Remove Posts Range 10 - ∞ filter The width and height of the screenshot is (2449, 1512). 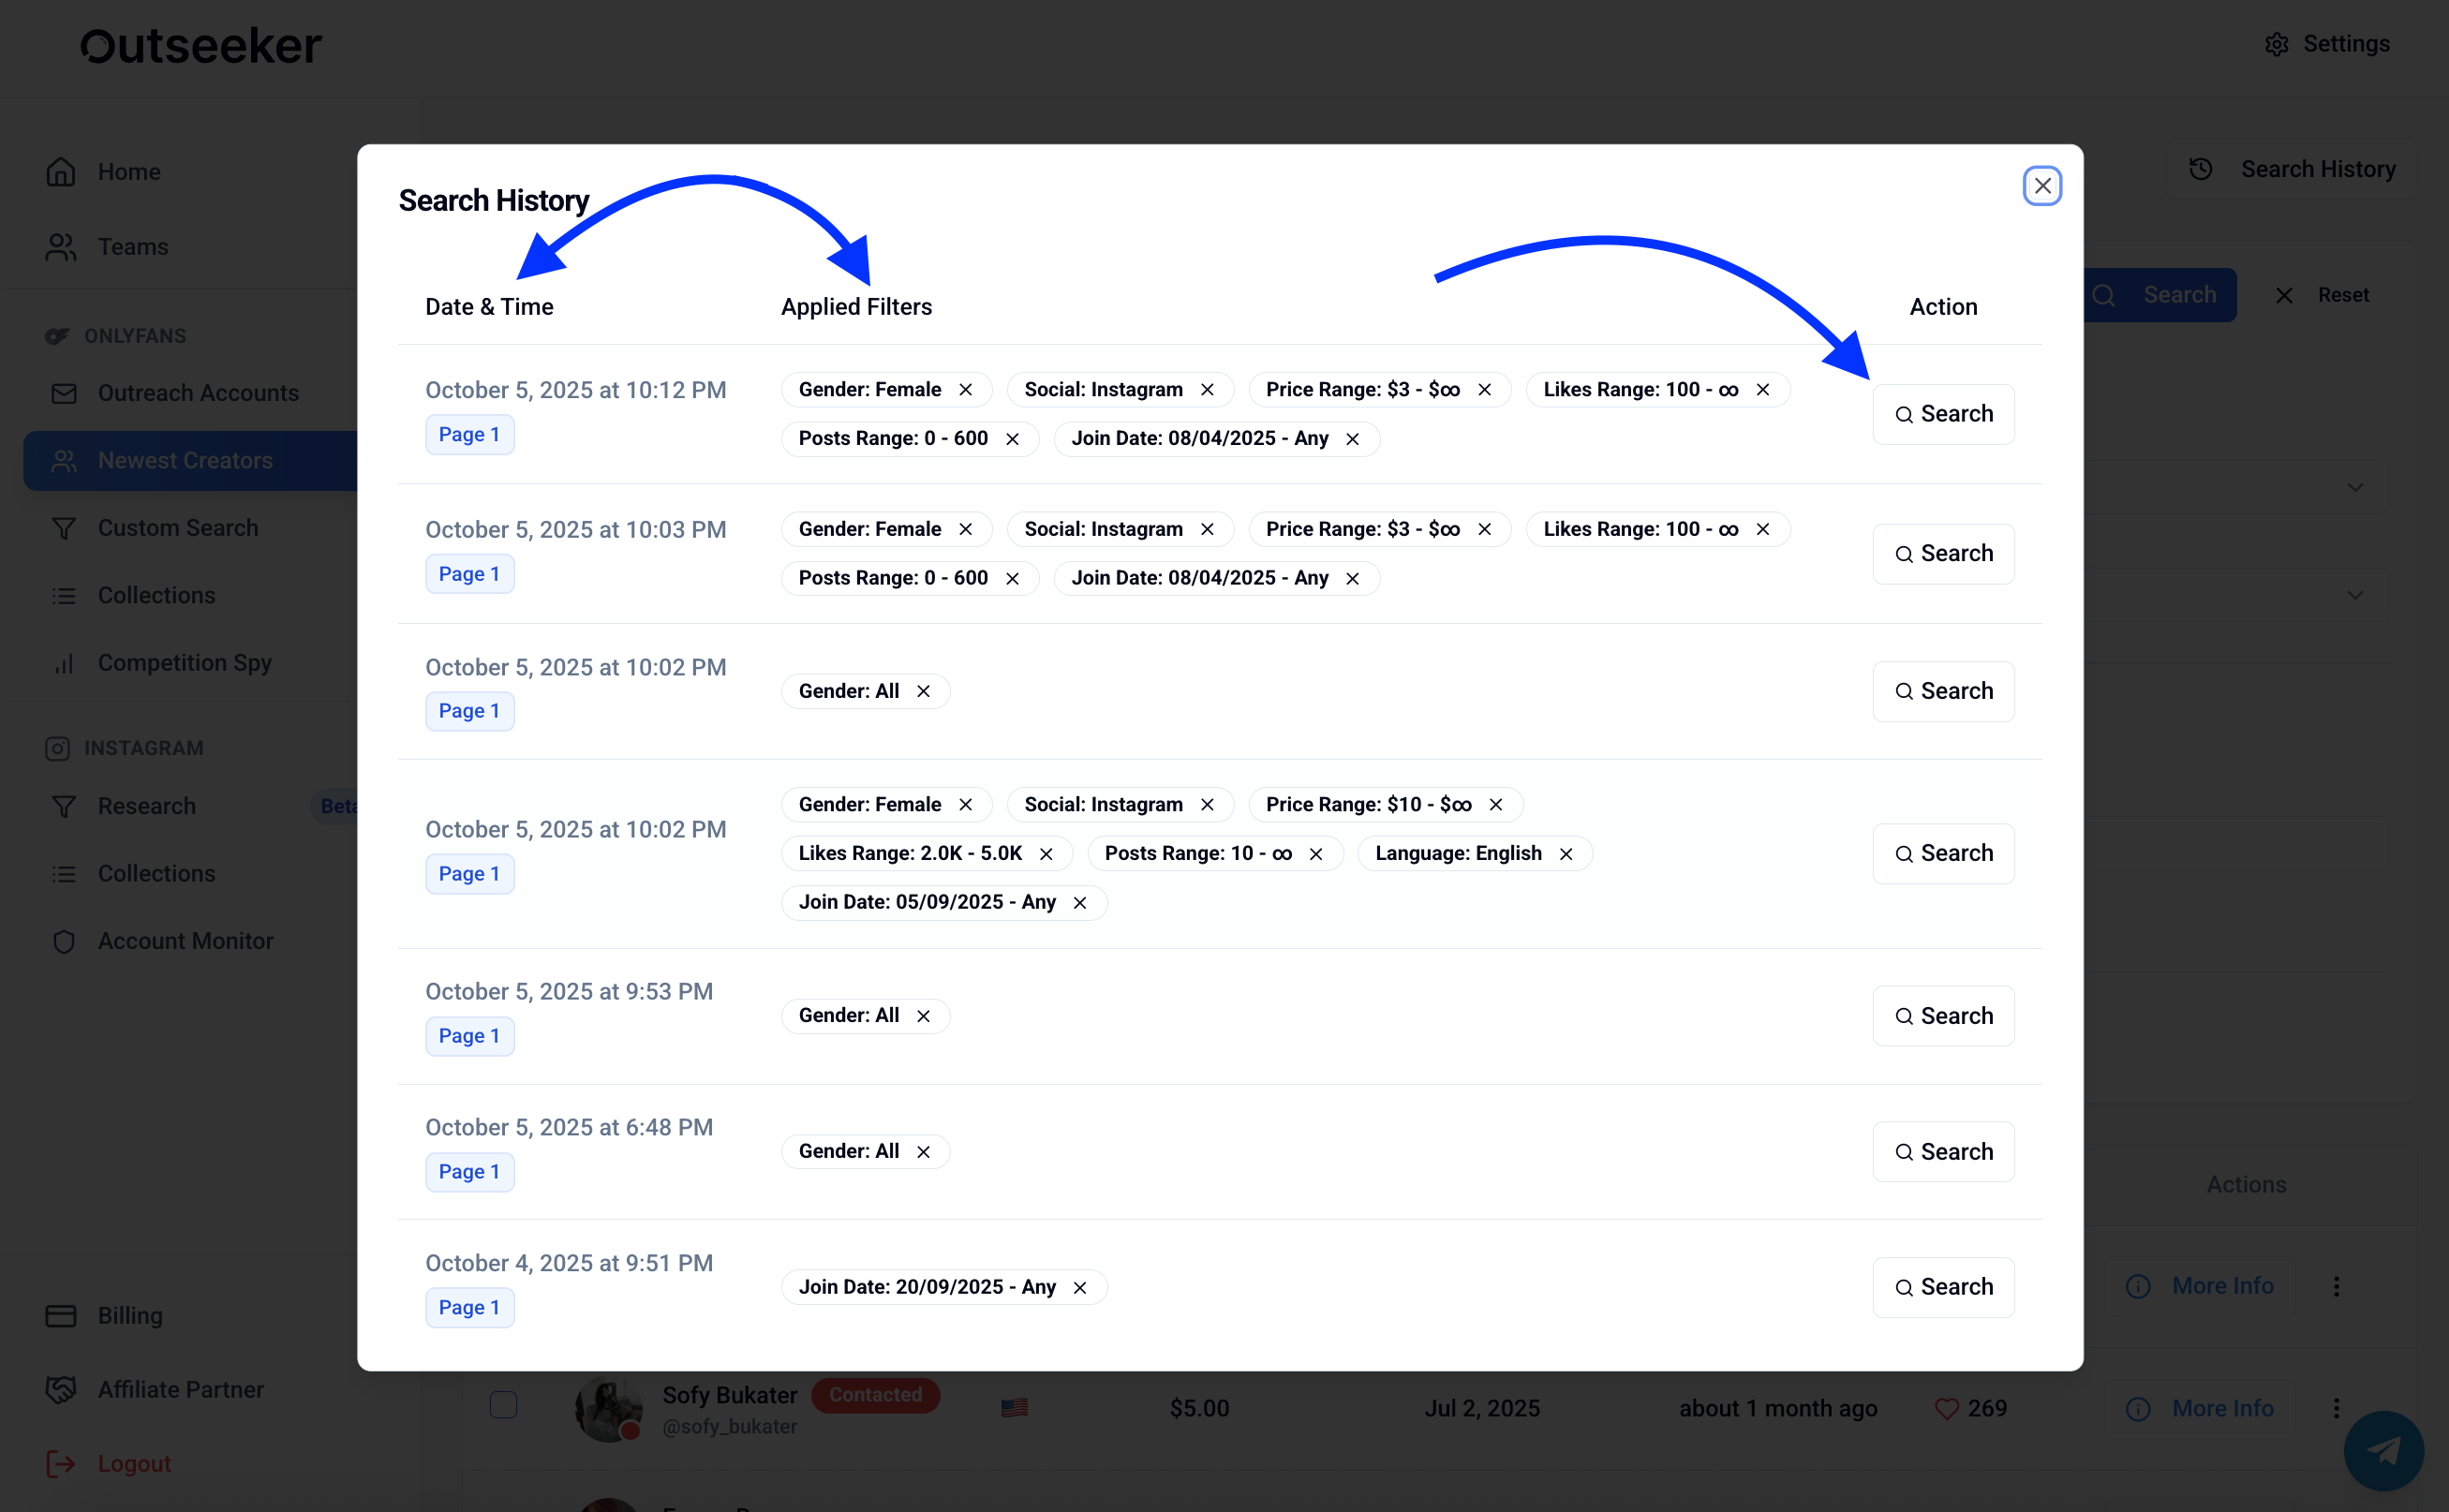pos(1317,854)
